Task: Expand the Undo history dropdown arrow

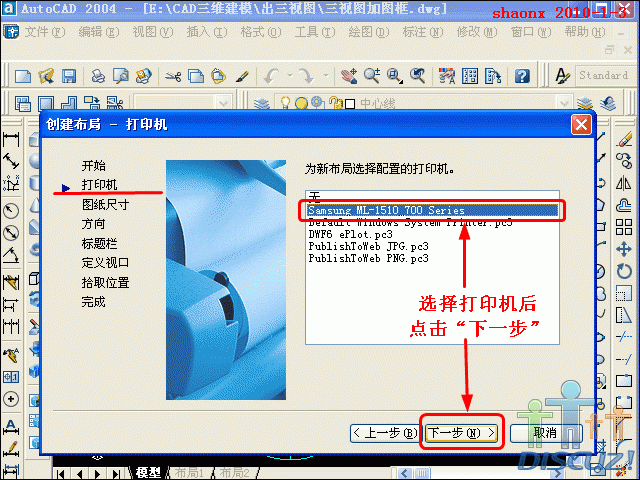Action: 290,76
